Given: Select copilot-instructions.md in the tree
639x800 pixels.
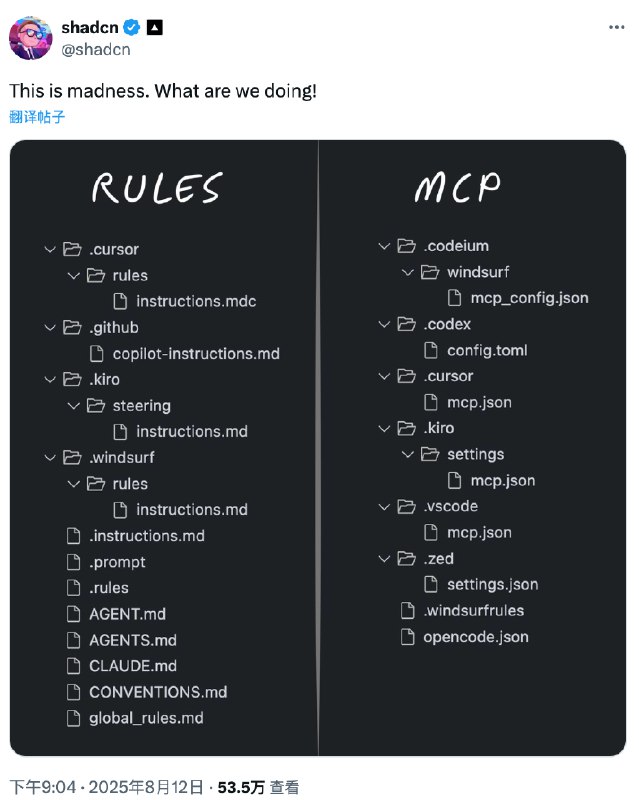Looking at the screenshot, I should coord(196,354).
